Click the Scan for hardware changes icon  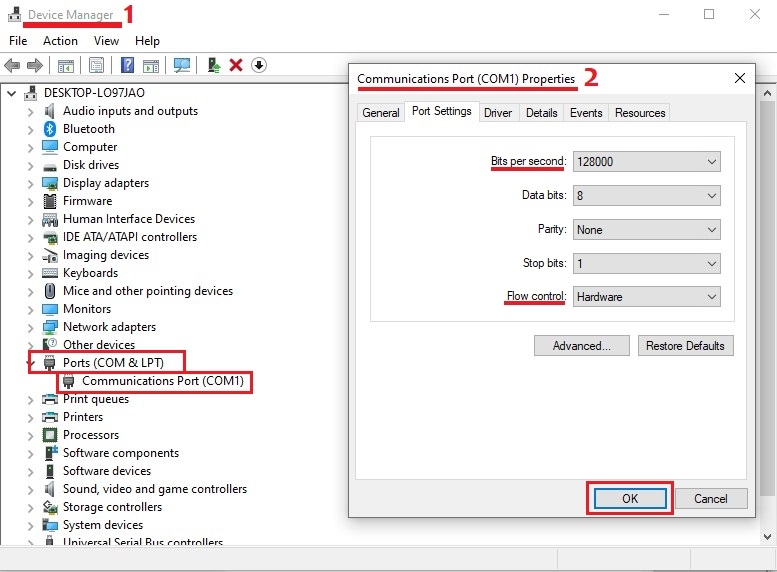coord(182,65)
